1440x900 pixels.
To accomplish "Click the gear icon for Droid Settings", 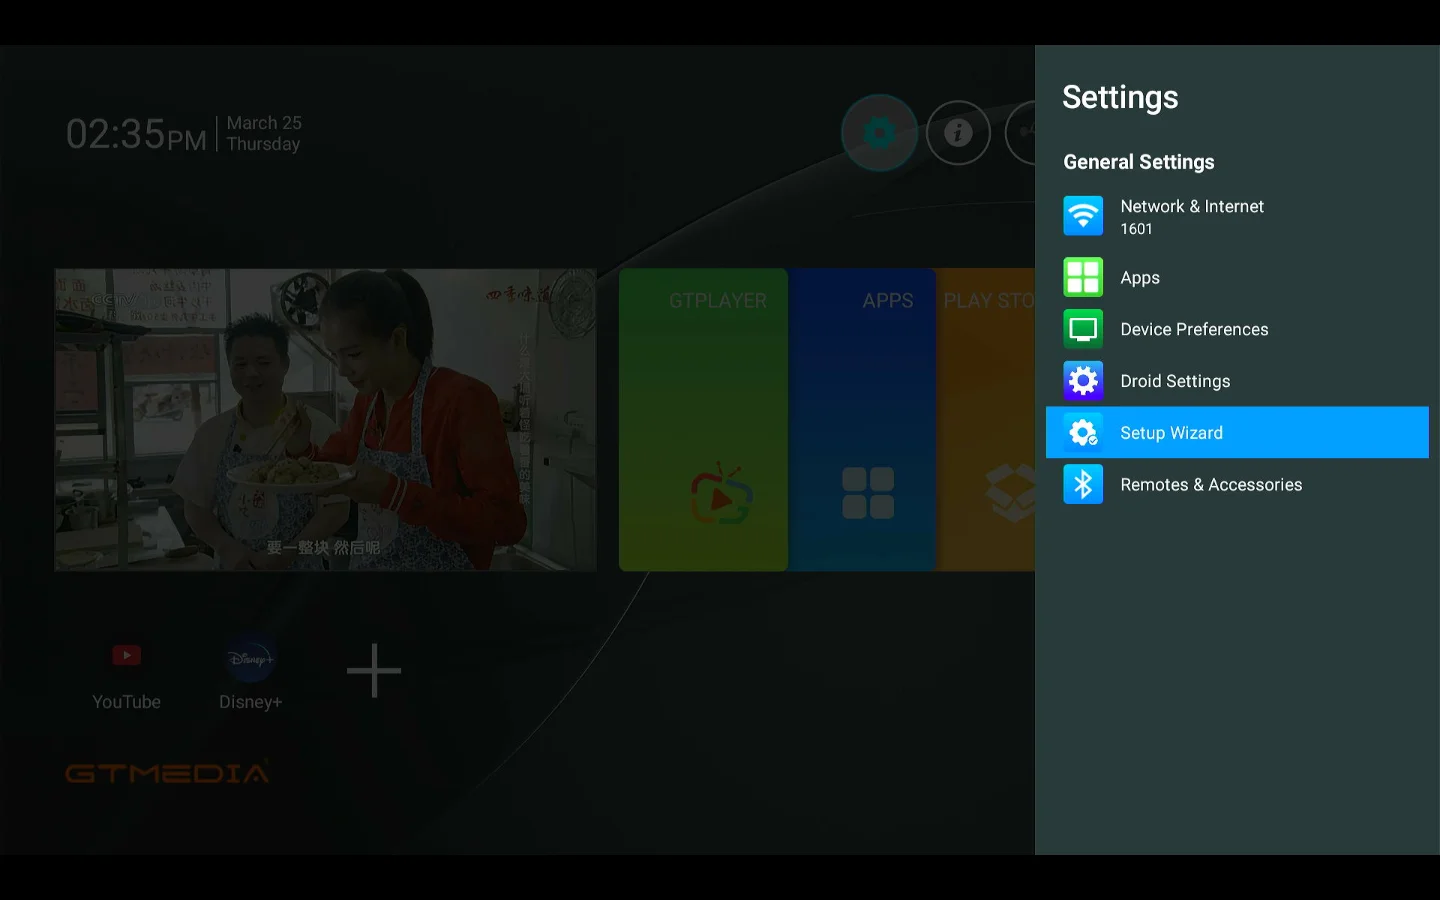I will (1083, 381).
